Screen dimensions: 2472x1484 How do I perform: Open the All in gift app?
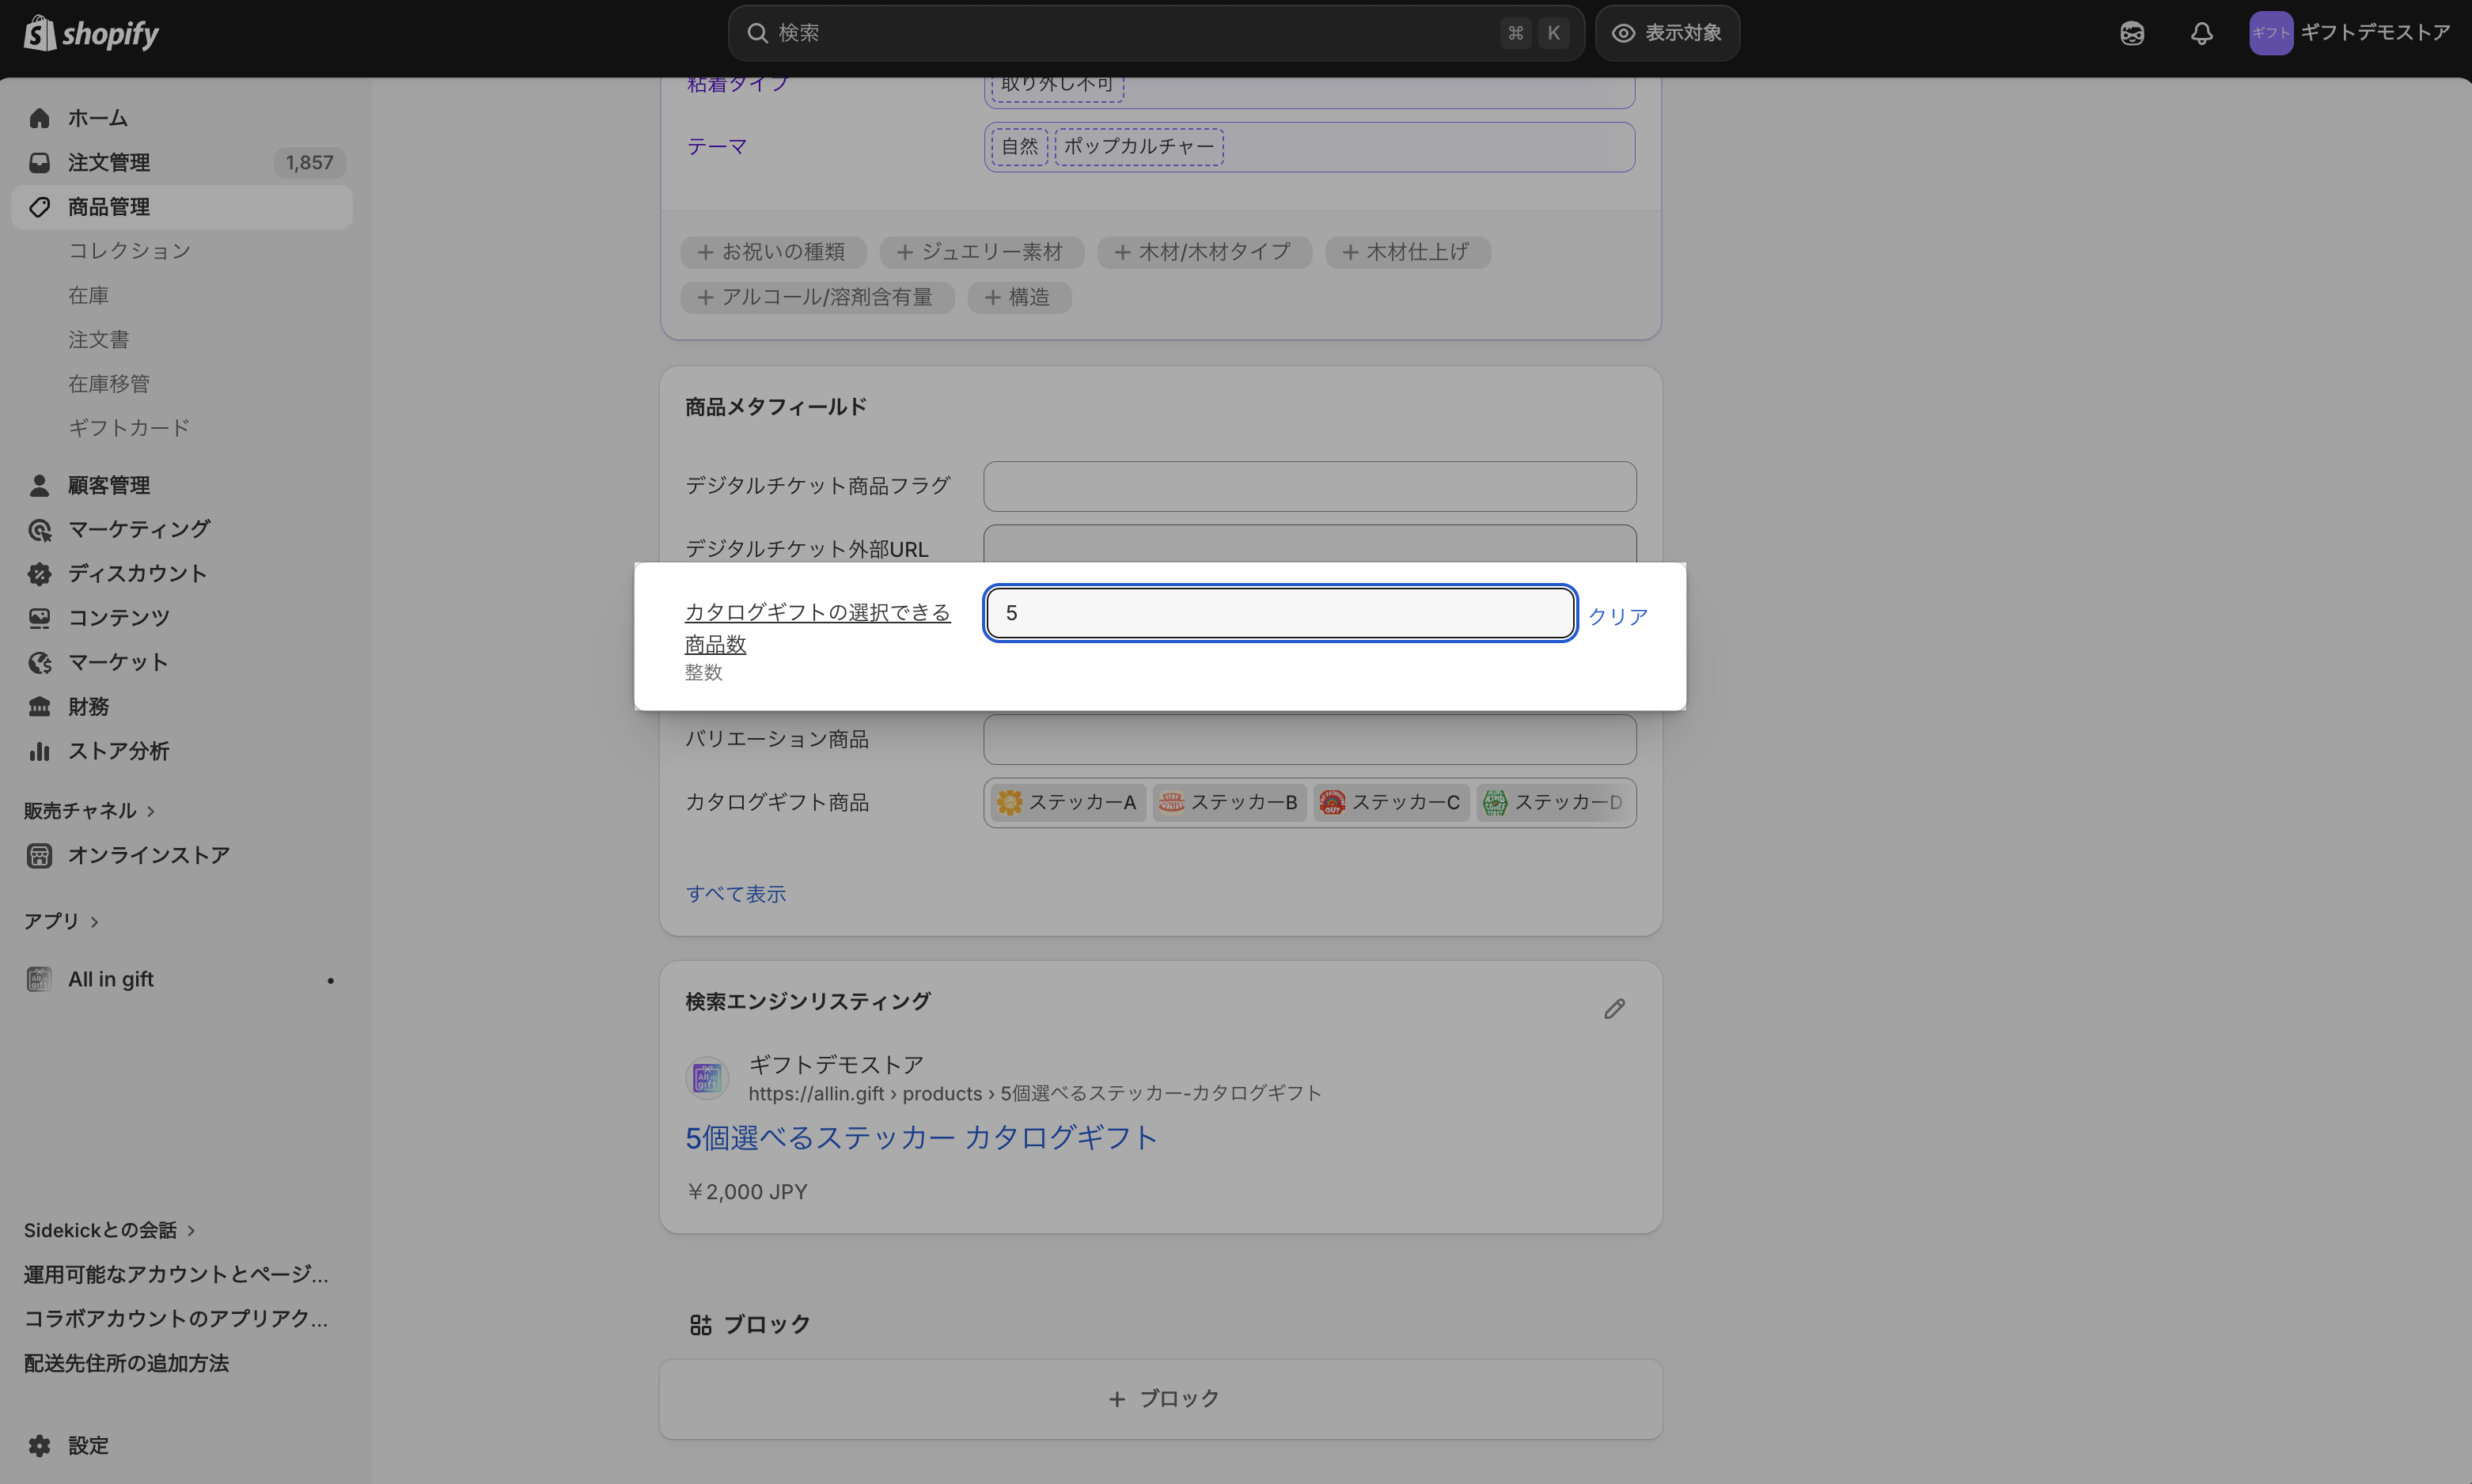click(110, 979)
